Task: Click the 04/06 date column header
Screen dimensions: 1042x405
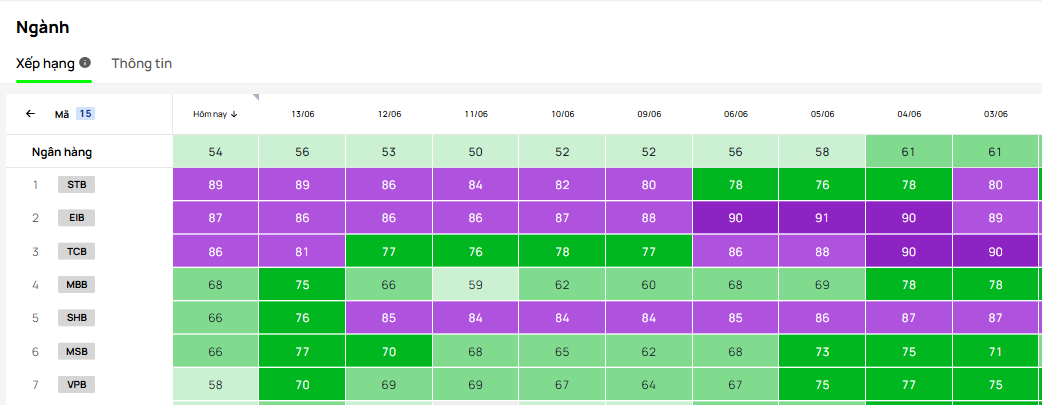Action: (x=909, y=114)
